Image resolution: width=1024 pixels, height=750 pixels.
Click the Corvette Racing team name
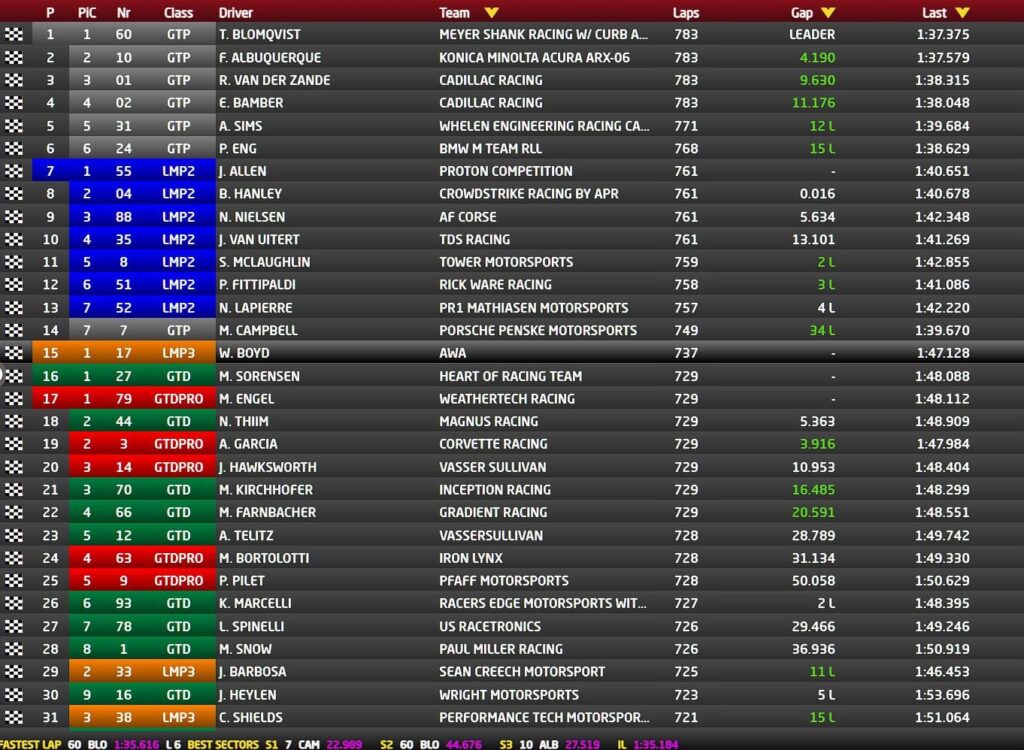pyautogui.click(x=493, y=444)
